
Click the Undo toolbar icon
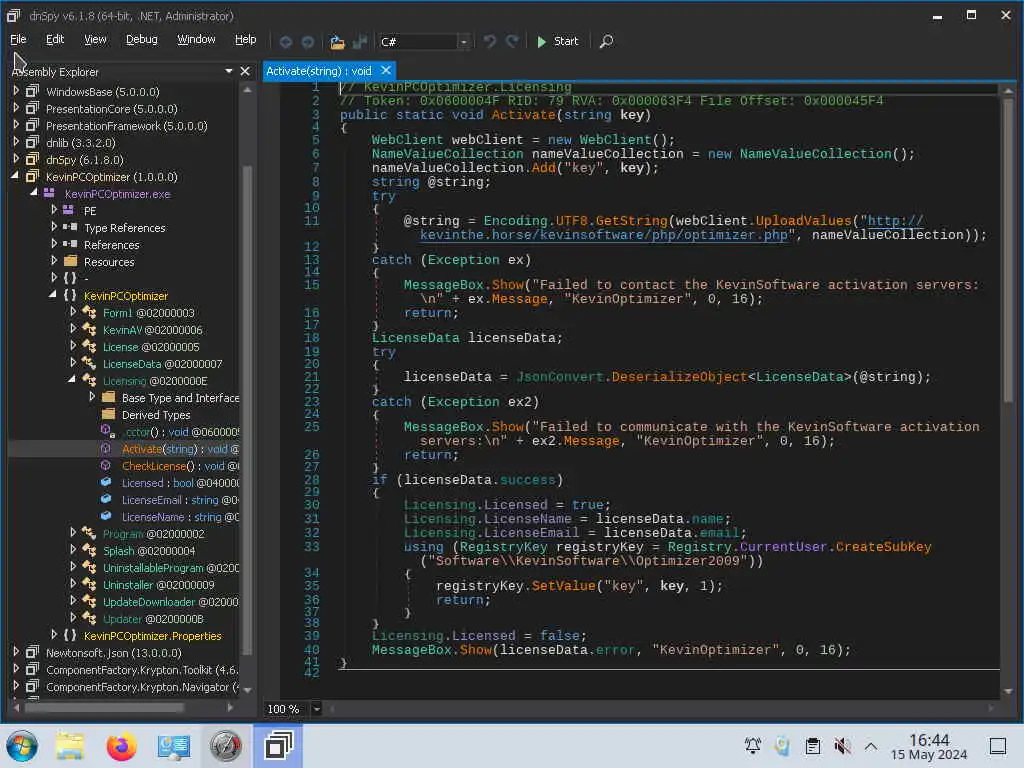[490, 41]
